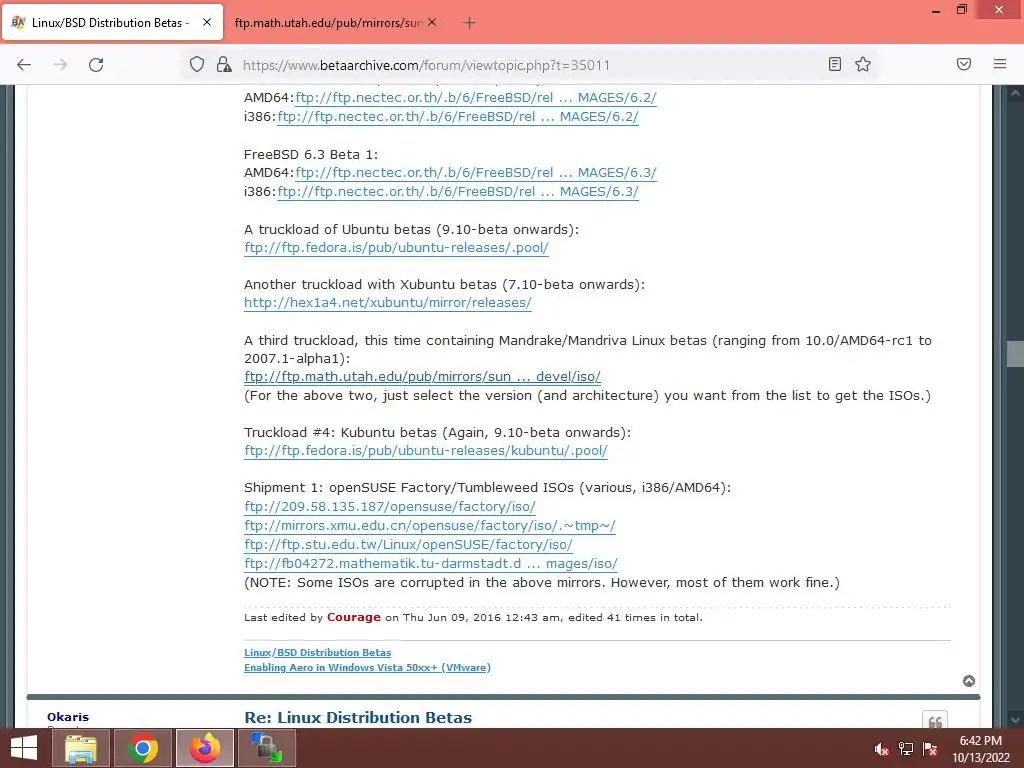The image size is (1024, 768).
Task: Click scrollbar up arrow
Action: coord(1016,93)
